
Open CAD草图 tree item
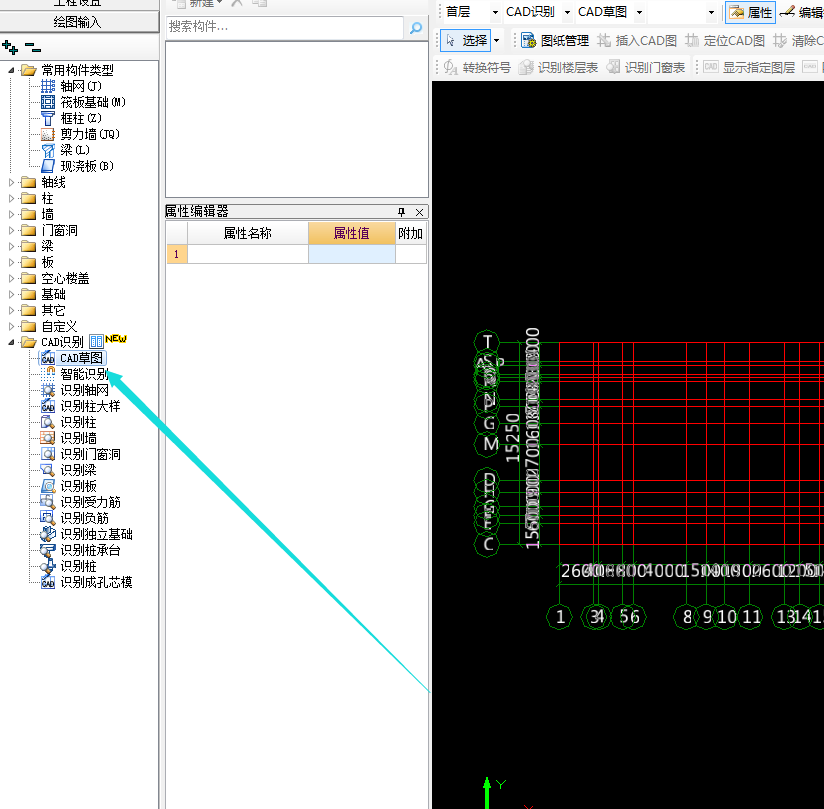(74, 358)
